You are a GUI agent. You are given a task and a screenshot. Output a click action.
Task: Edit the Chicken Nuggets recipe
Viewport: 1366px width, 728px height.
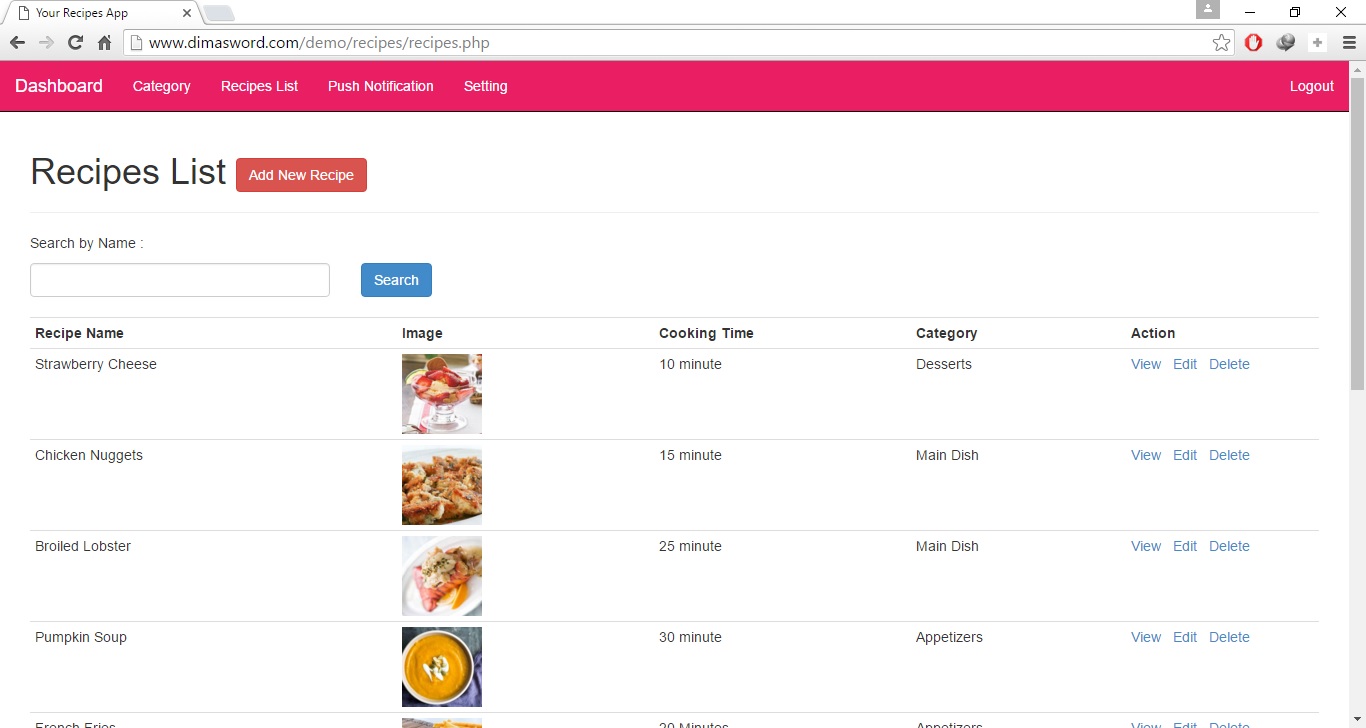[1184, 455]
